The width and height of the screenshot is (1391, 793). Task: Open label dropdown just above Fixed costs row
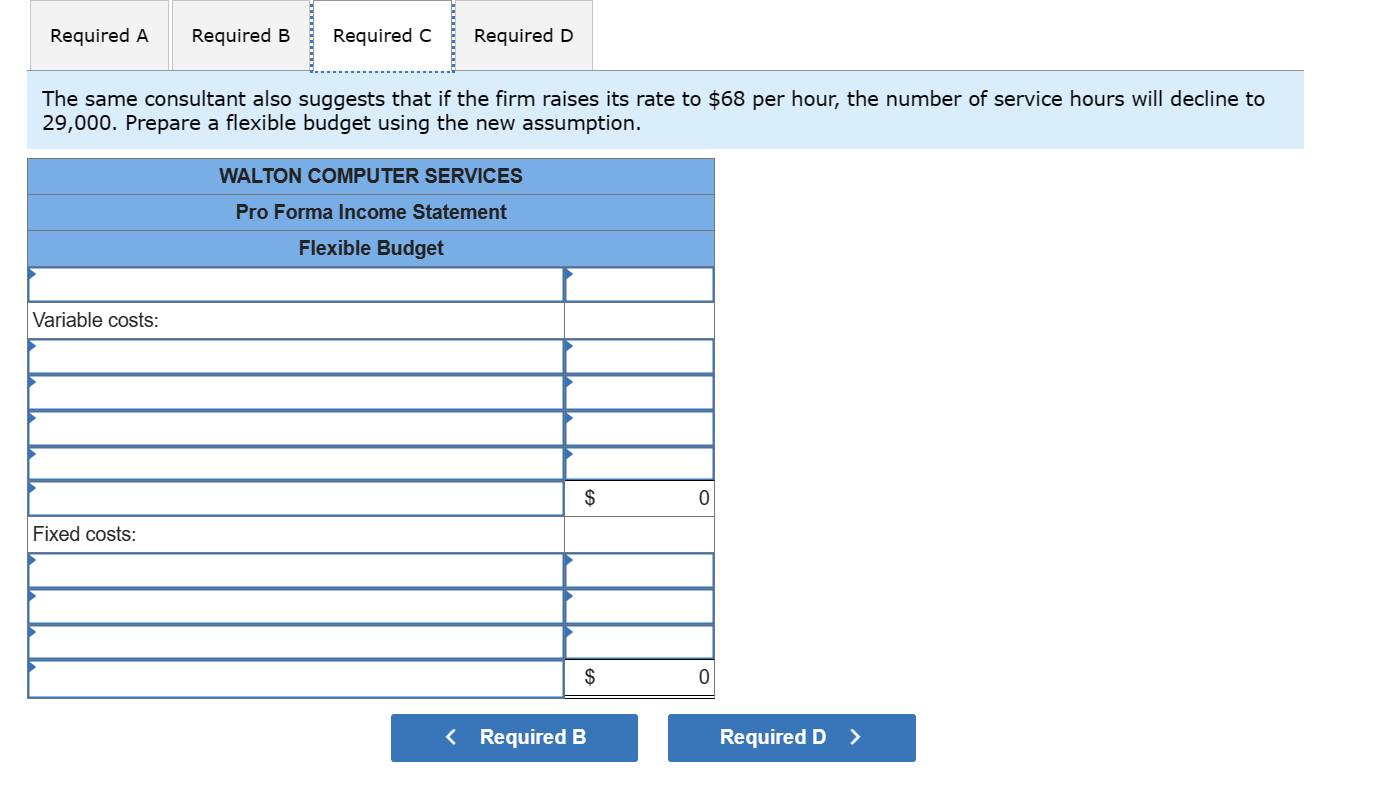[x=296, y=498]
